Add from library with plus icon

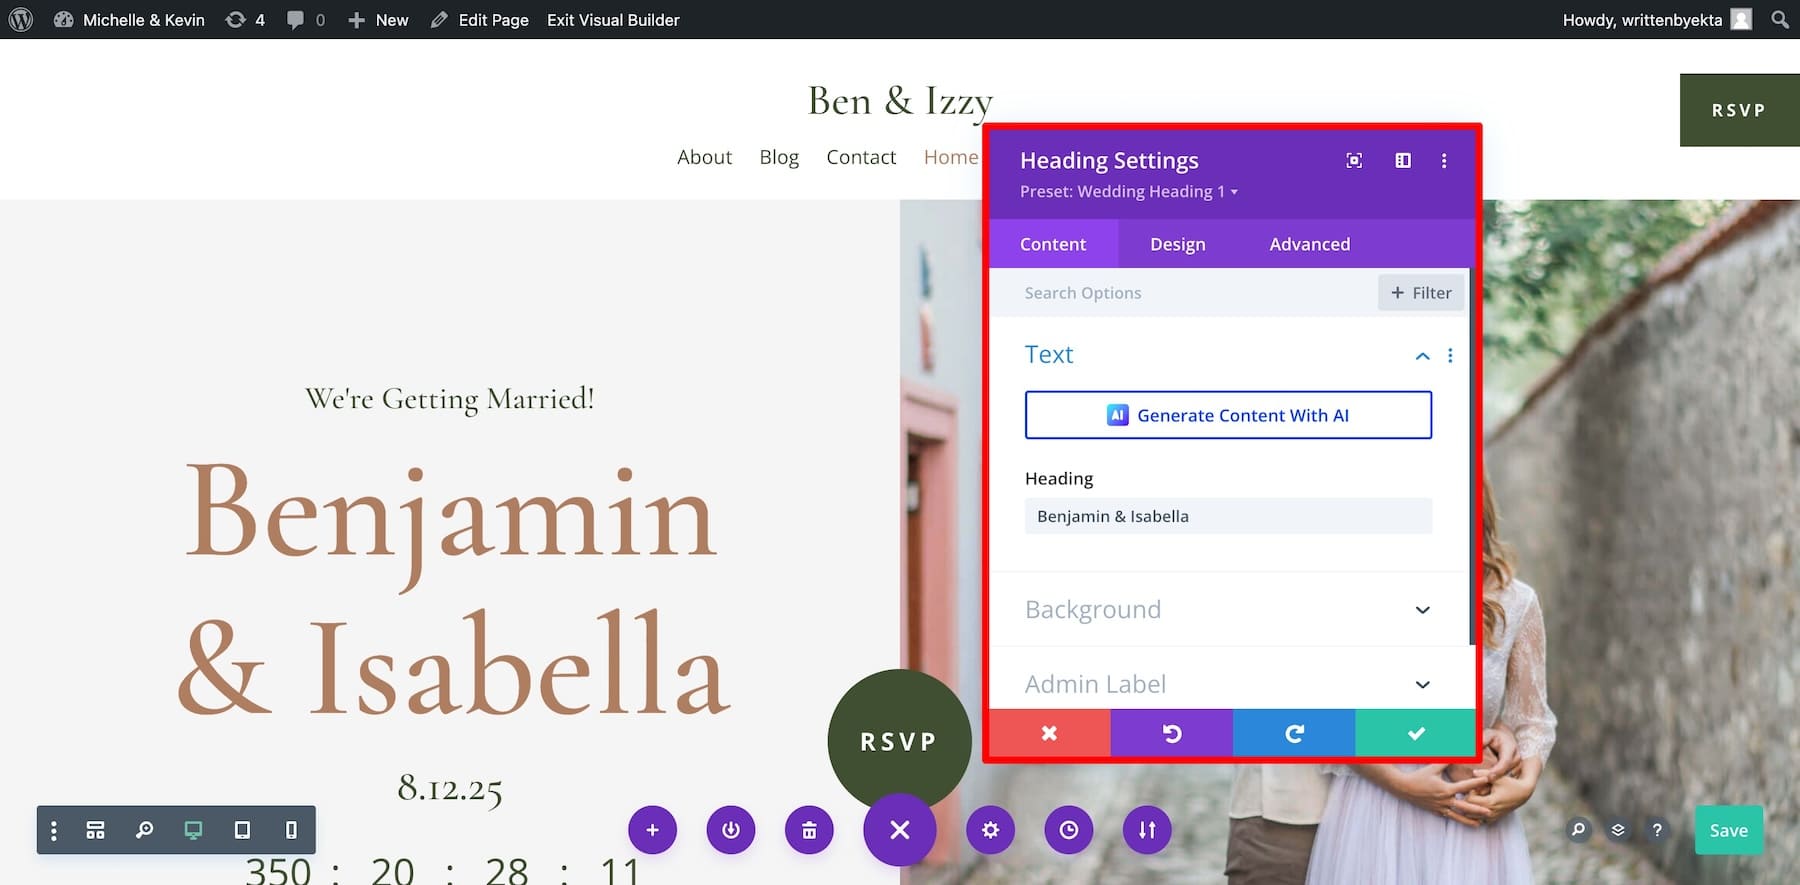tap(652, 830)
